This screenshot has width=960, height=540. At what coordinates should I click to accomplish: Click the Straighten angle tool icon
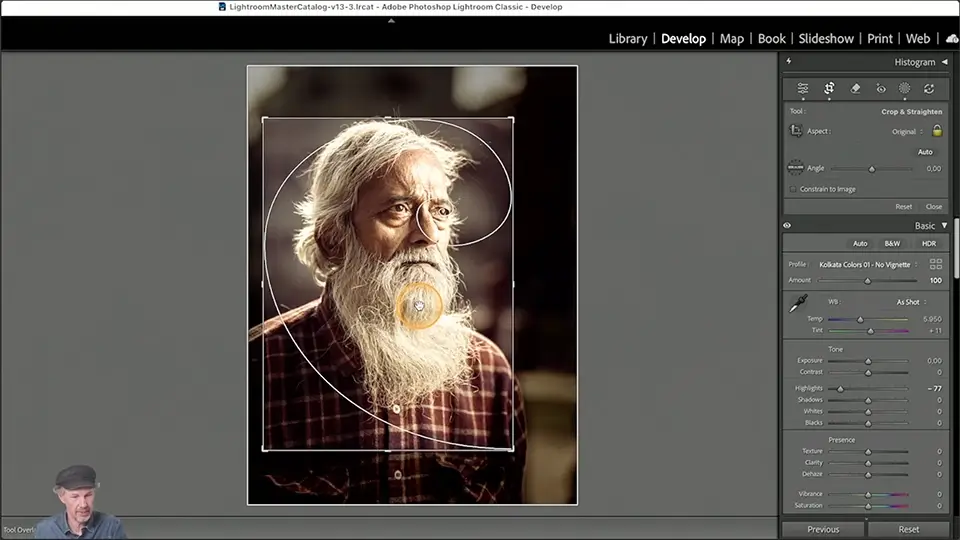[x=796, y=168]
